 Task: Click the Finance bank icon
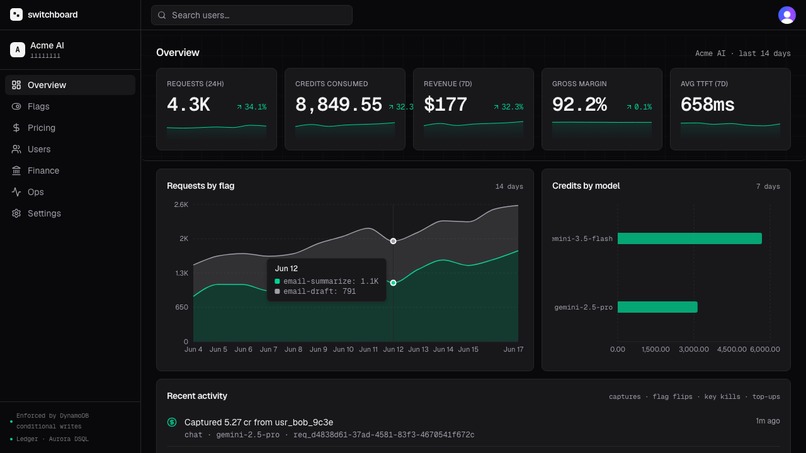tap(16, 170)
